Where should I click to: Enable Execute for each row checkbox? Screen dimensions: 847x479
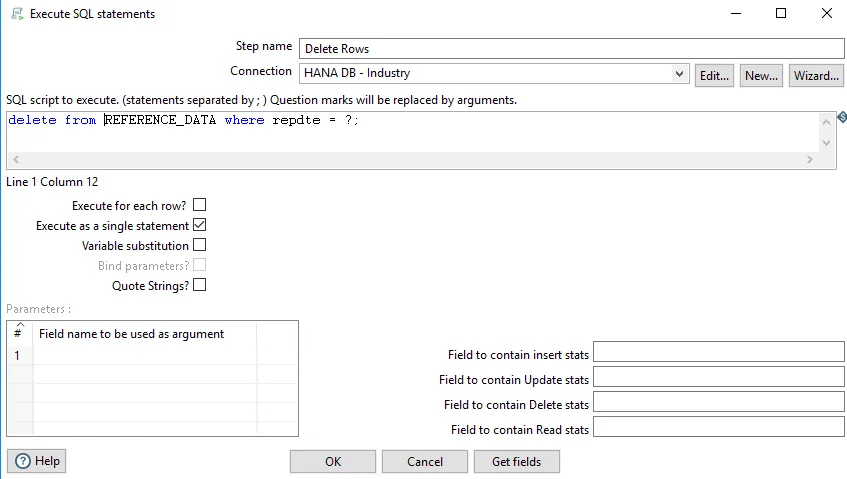199,205
